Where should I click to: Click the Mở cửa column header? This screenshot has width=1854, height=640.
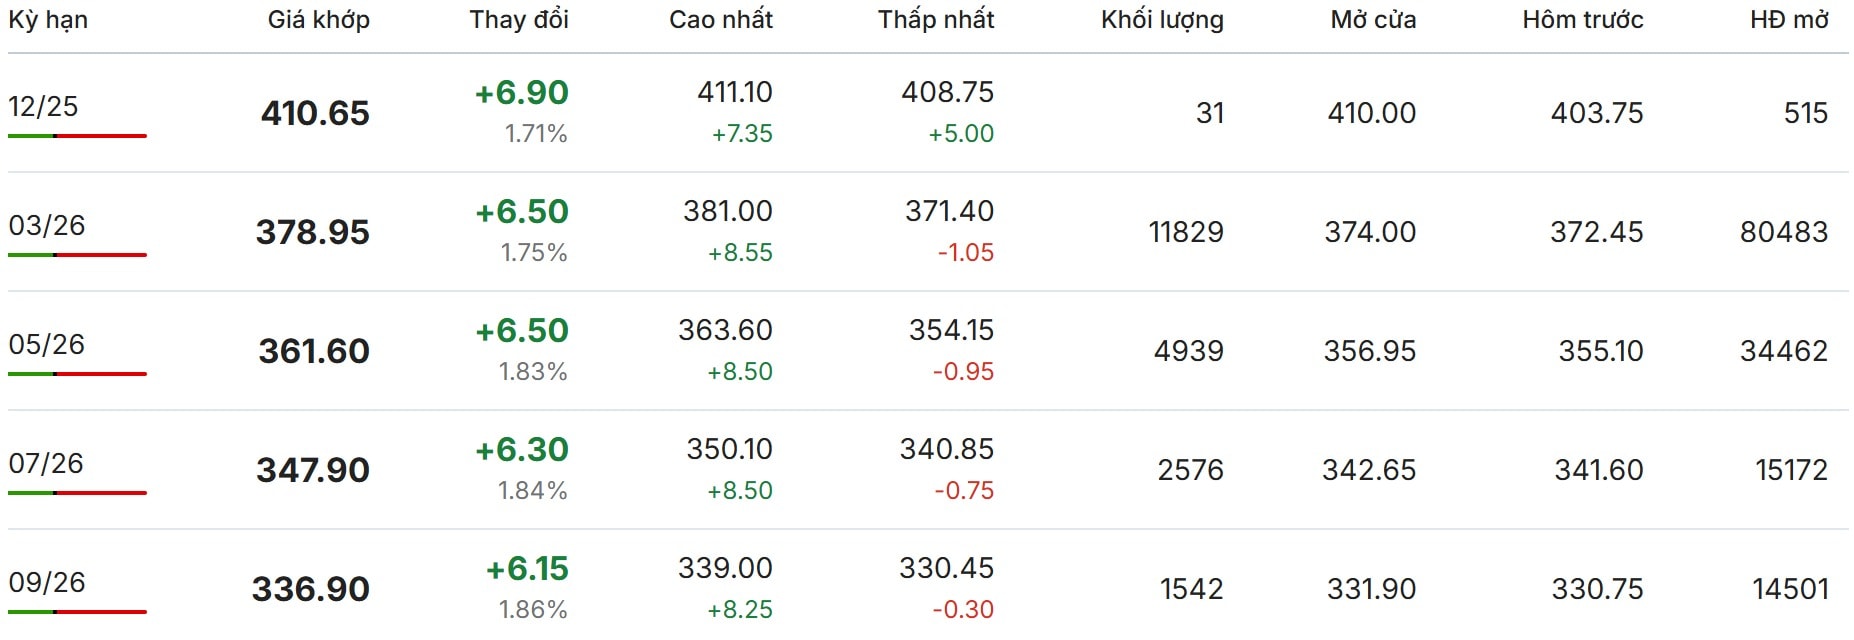click(x=1372, y=20)
